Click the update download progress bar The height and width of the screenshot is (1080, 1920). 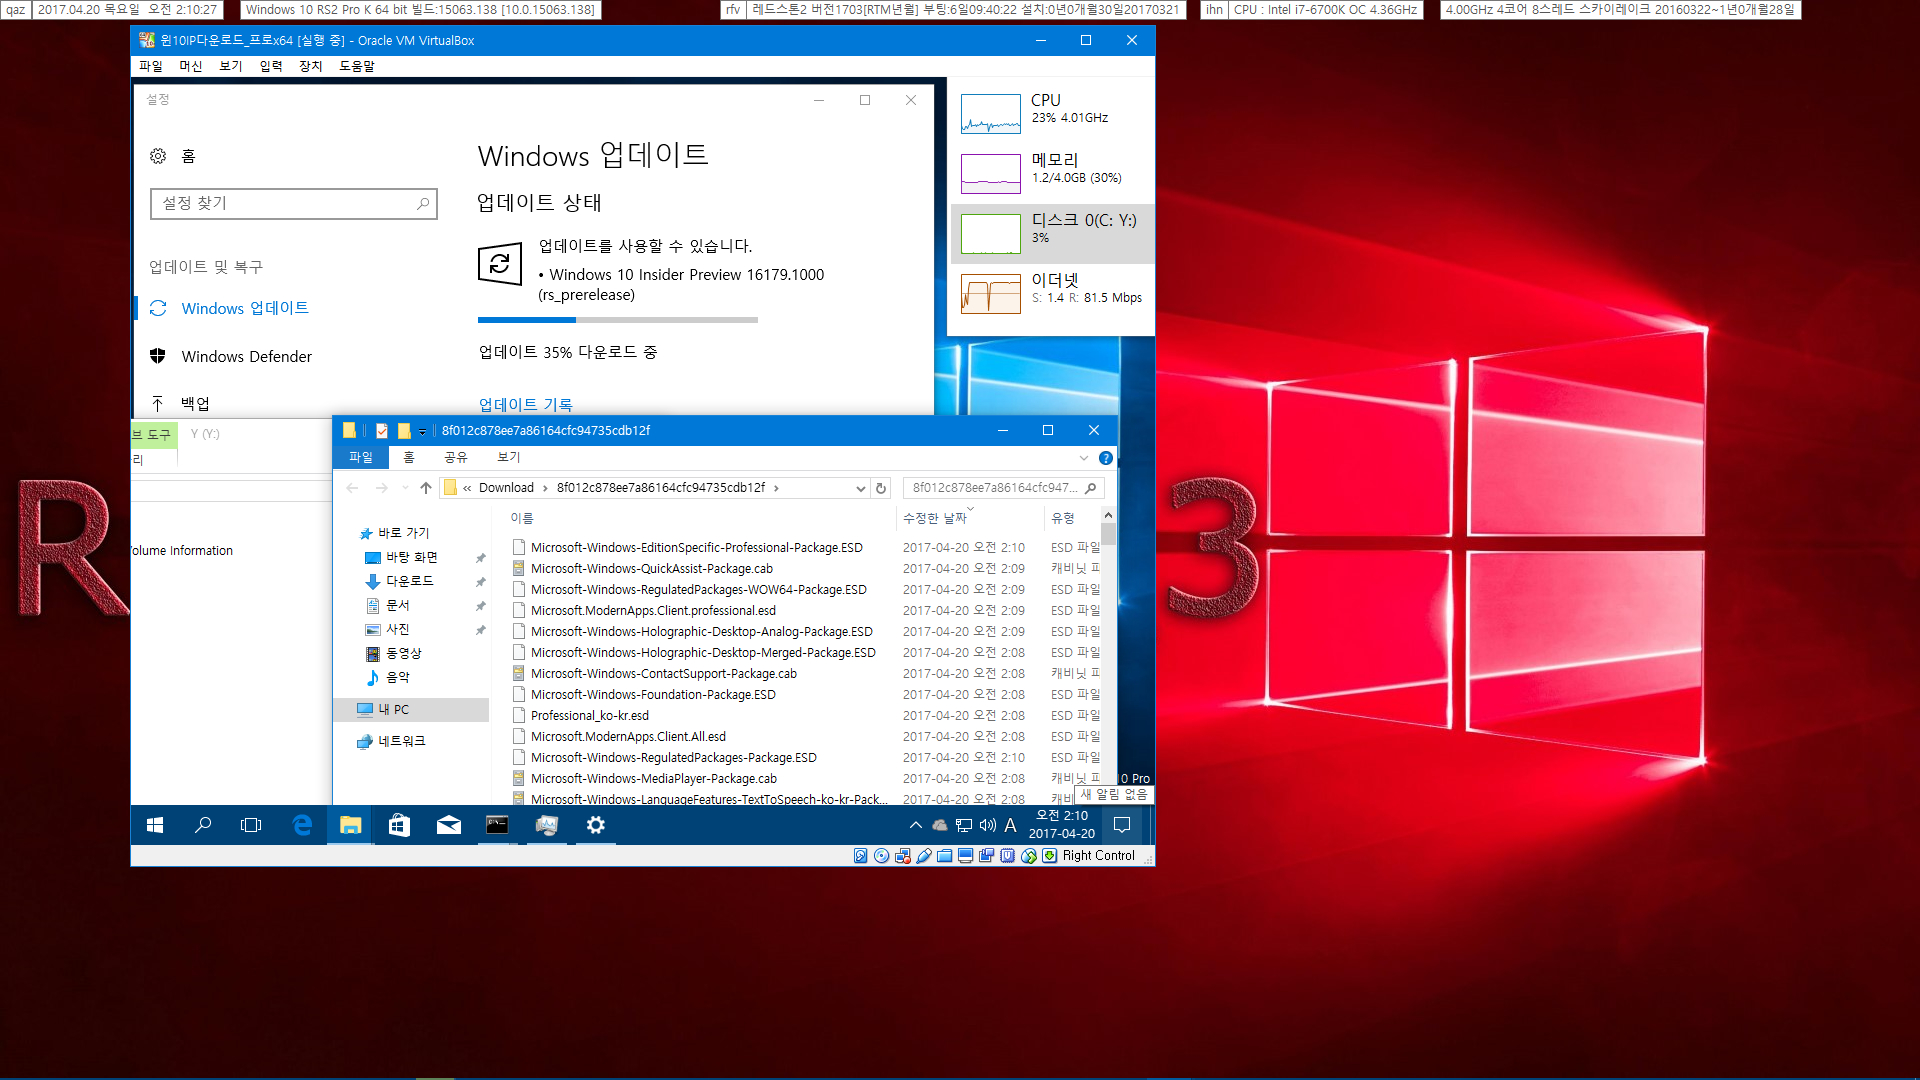click(618, 320)
